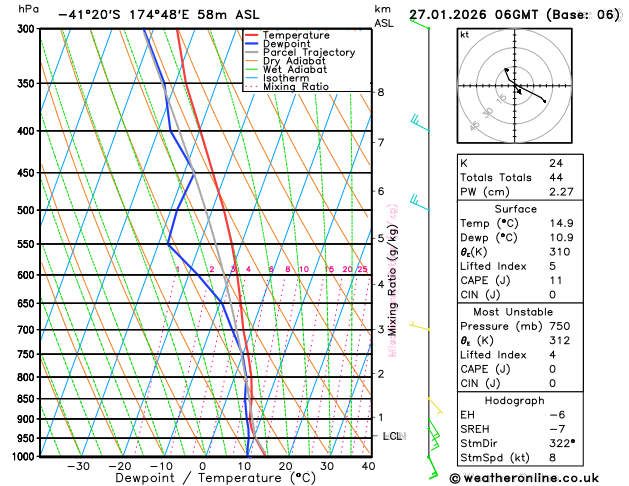Click the 500 hPa pressure label
The width and height of the screenshot is (629, 486).
click(28, 210)
